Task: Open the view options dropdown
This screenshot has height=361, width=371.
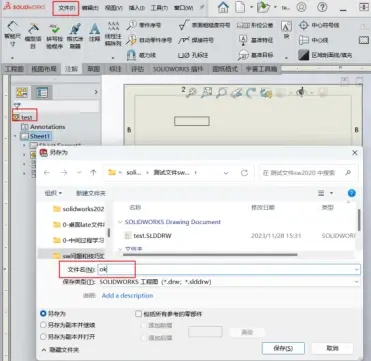Action: 331,193
